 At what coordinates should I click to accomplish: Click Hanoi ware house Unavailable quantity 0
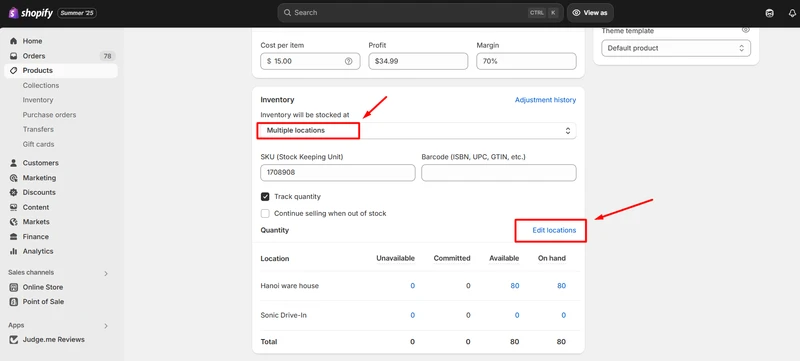point(413,286)
